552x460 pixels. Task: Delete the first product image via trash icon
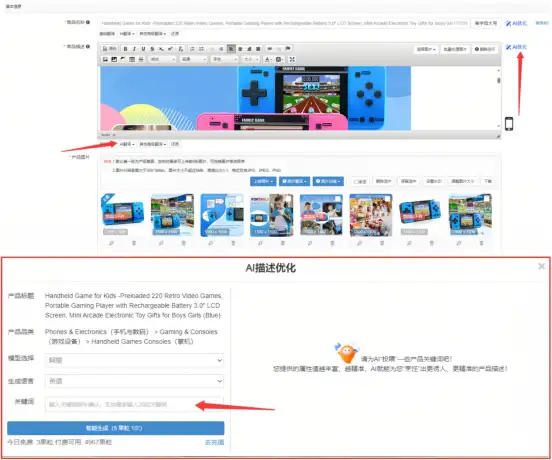(134, 243)
